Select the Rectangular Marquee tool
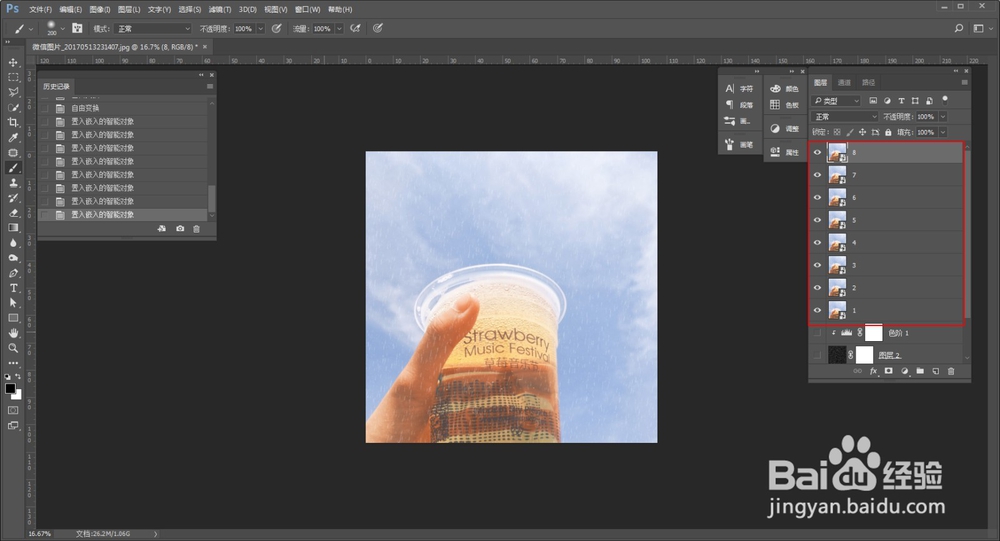 click(x=13, y=77)
